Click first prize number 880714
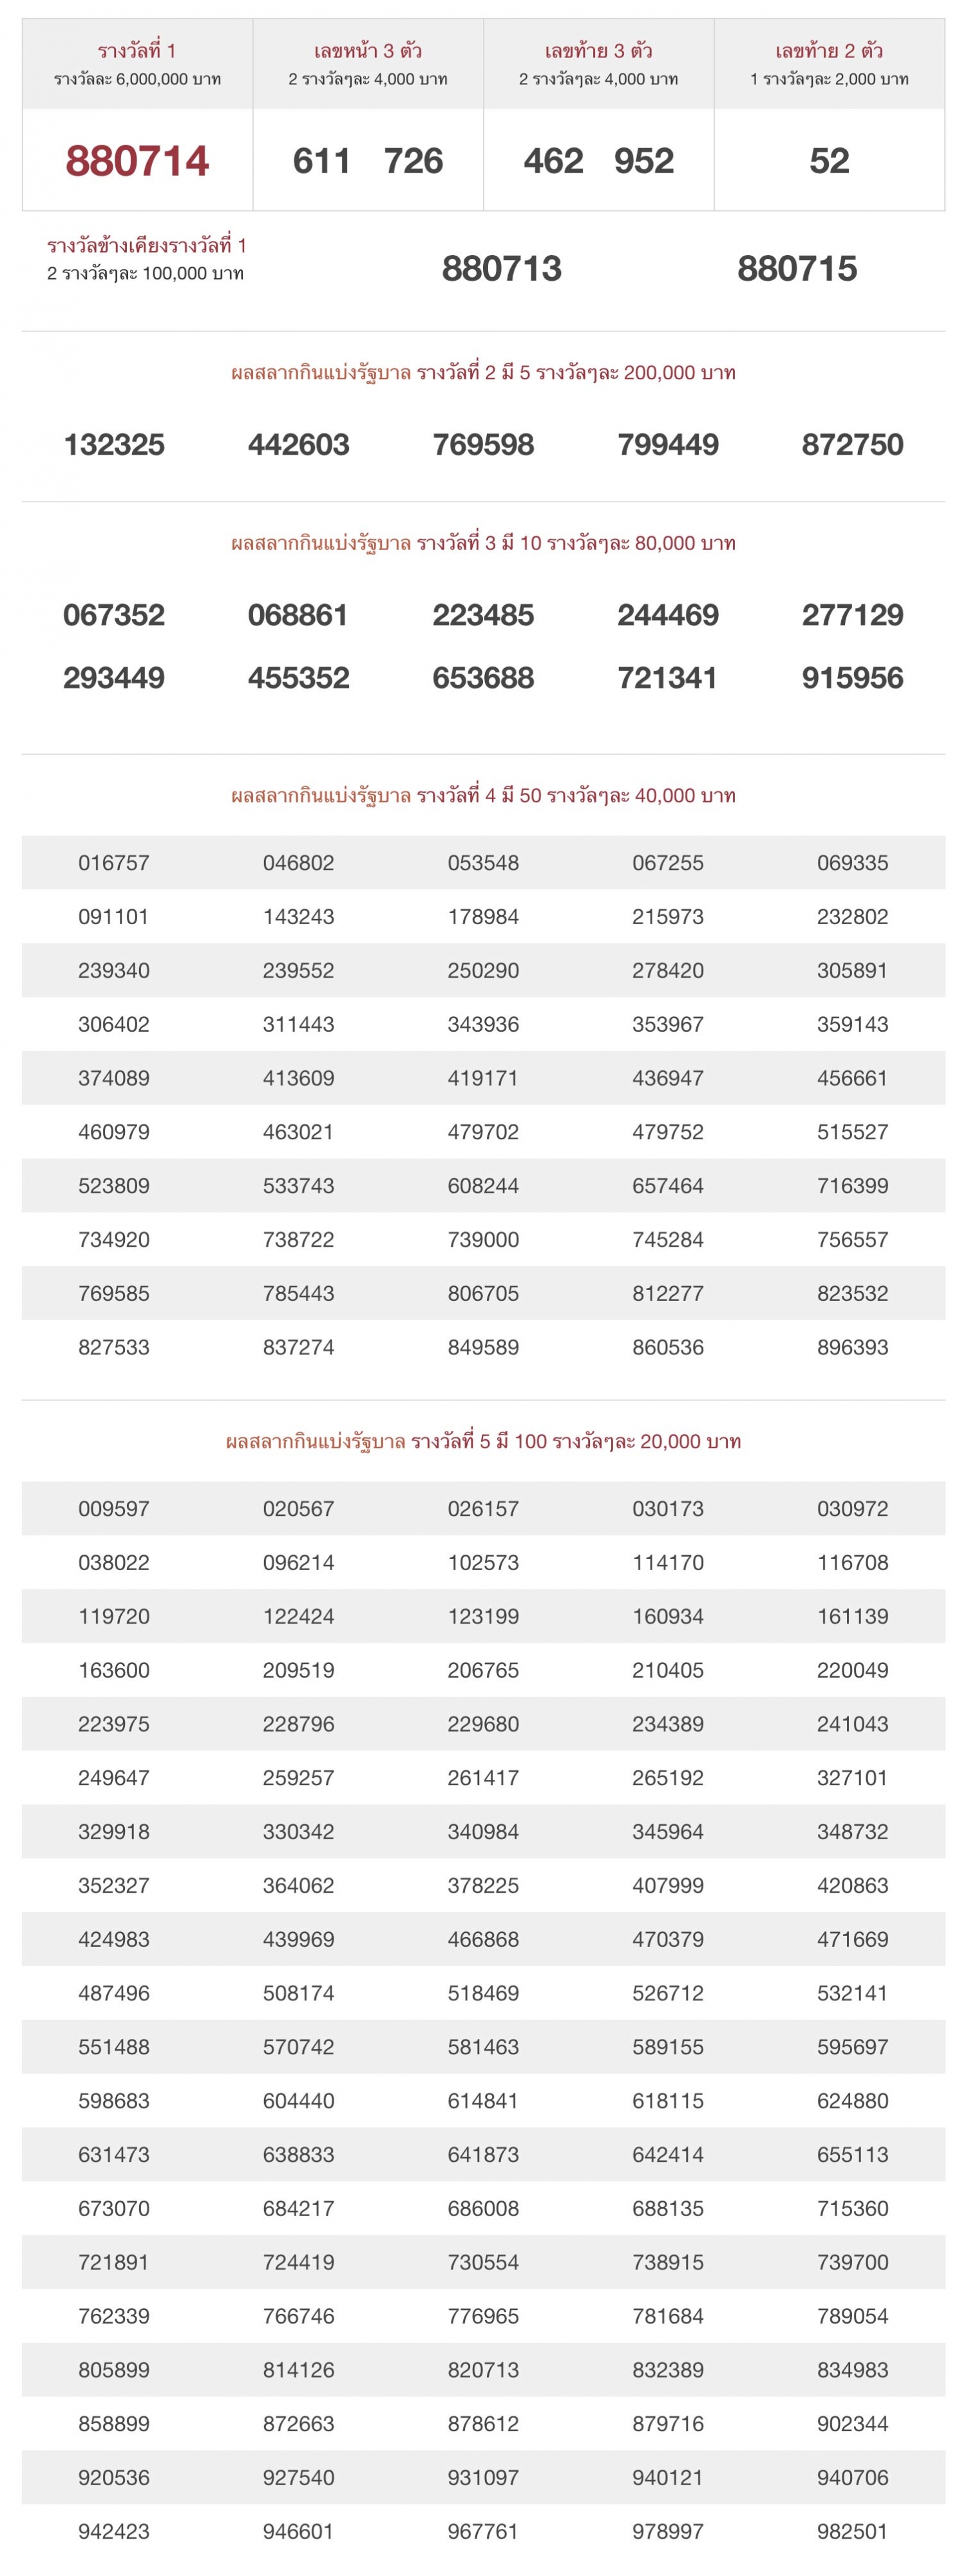The height and width of the screenshot is (2576, 968). tap(137, 161)
